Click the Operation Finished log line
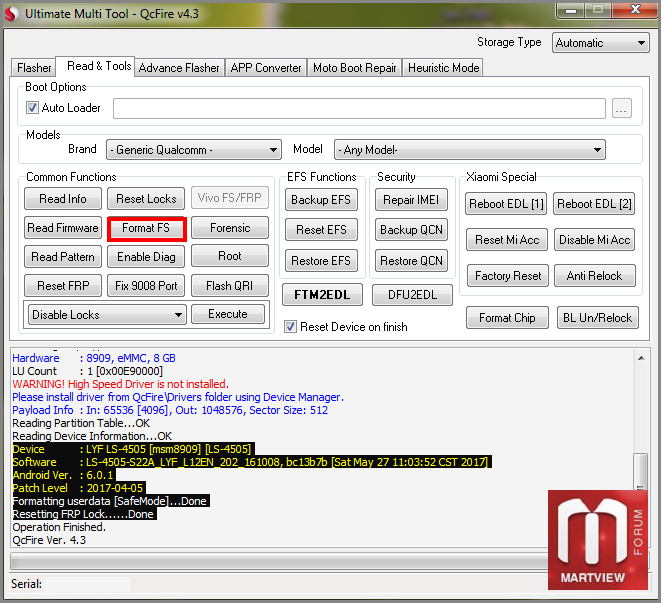Viewport: 661px width, 603px height. click(59, 527)
